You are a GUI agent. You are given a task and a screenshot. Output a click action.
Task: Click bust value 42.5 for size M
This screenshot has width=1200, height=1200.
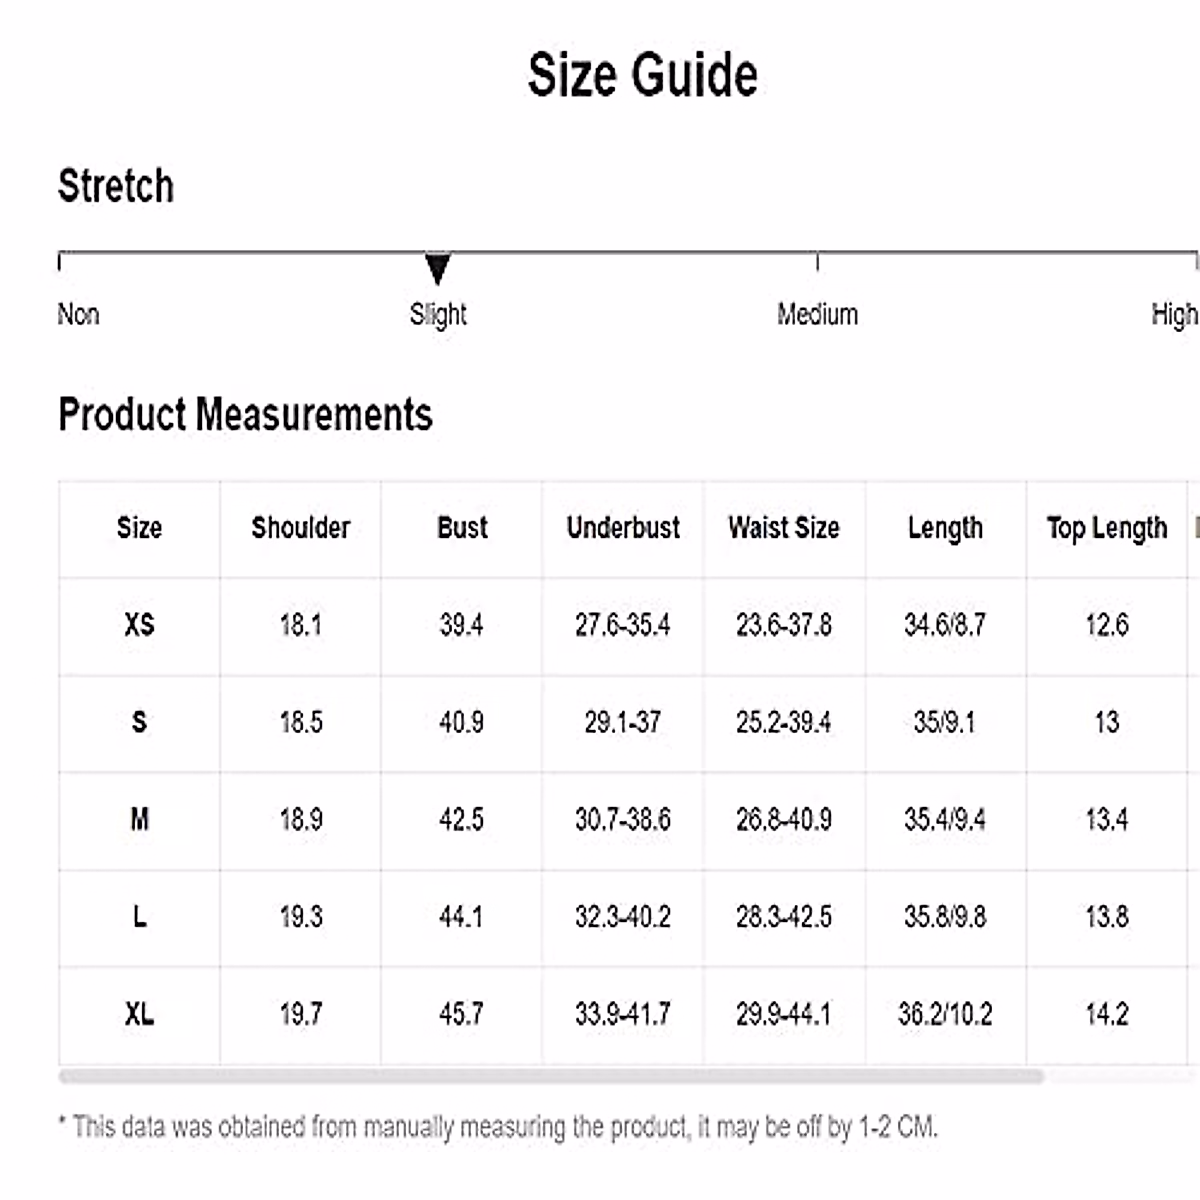461,820
